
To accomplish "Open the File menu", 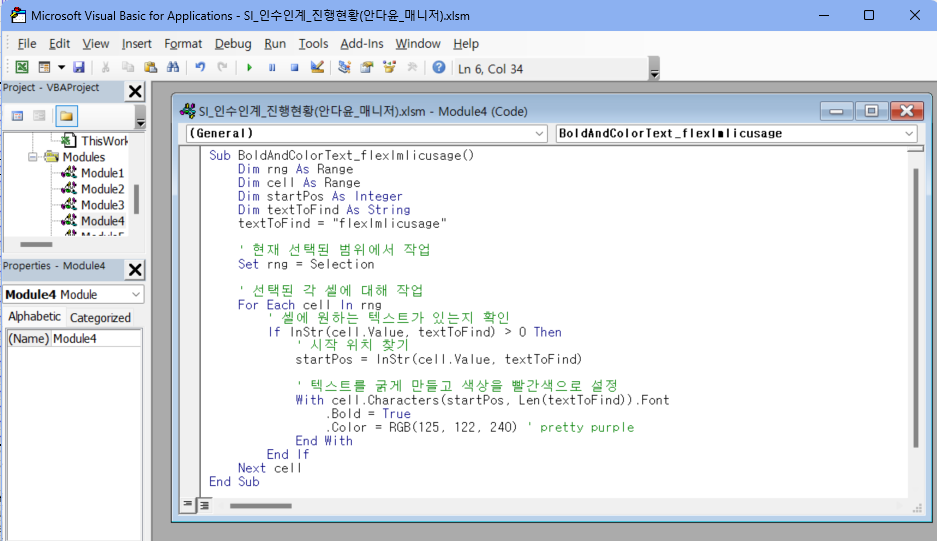I will click(x=27, y=44).
